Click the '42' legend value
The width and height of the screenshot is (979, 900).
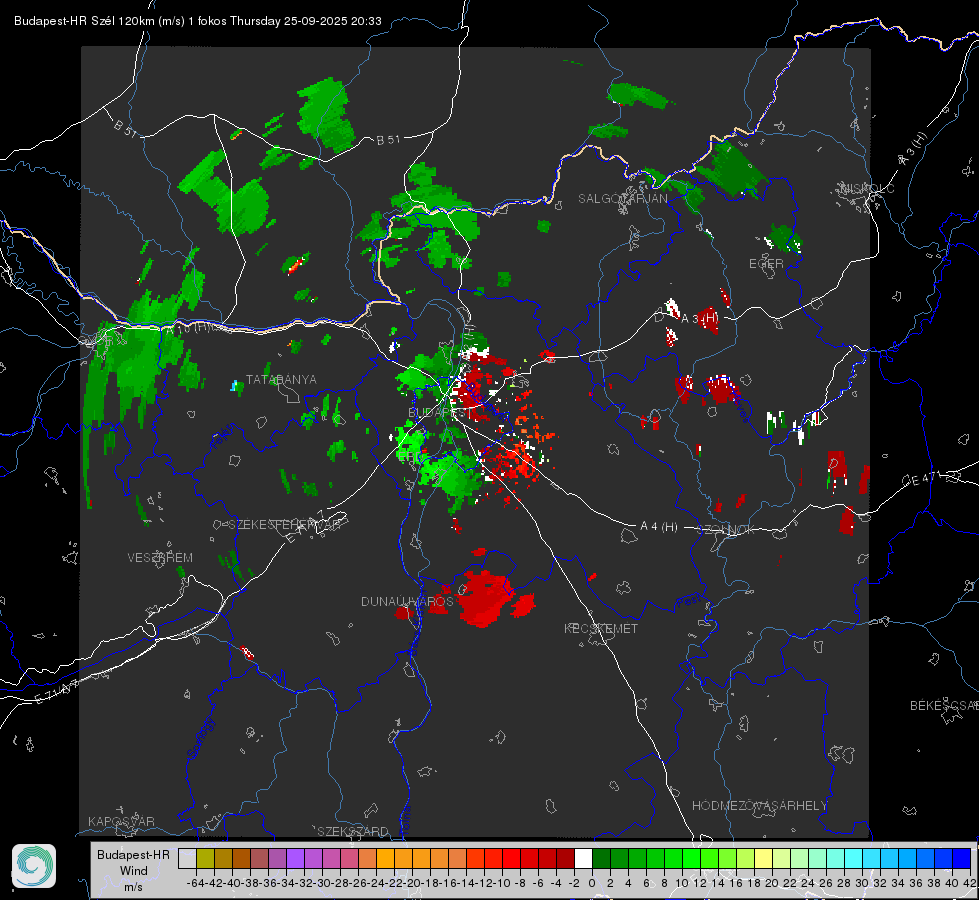(969, 883)
